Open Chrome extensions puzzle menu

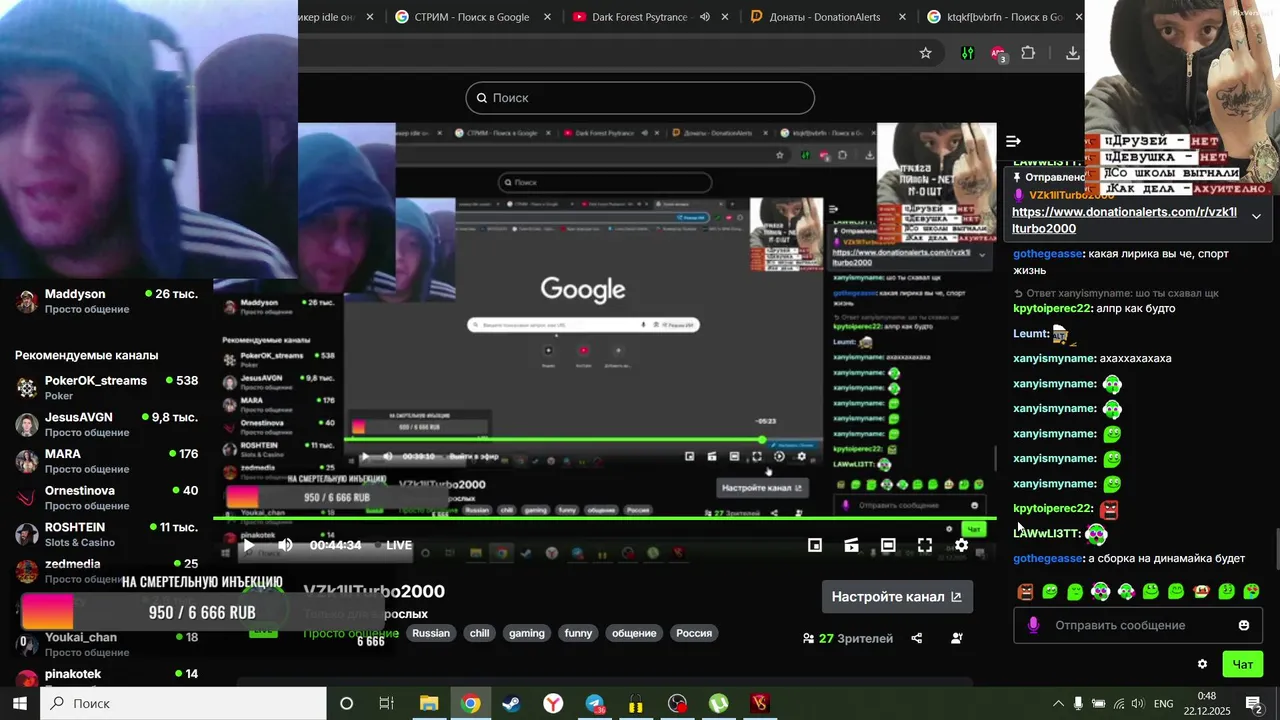(x=1028, y=53)
